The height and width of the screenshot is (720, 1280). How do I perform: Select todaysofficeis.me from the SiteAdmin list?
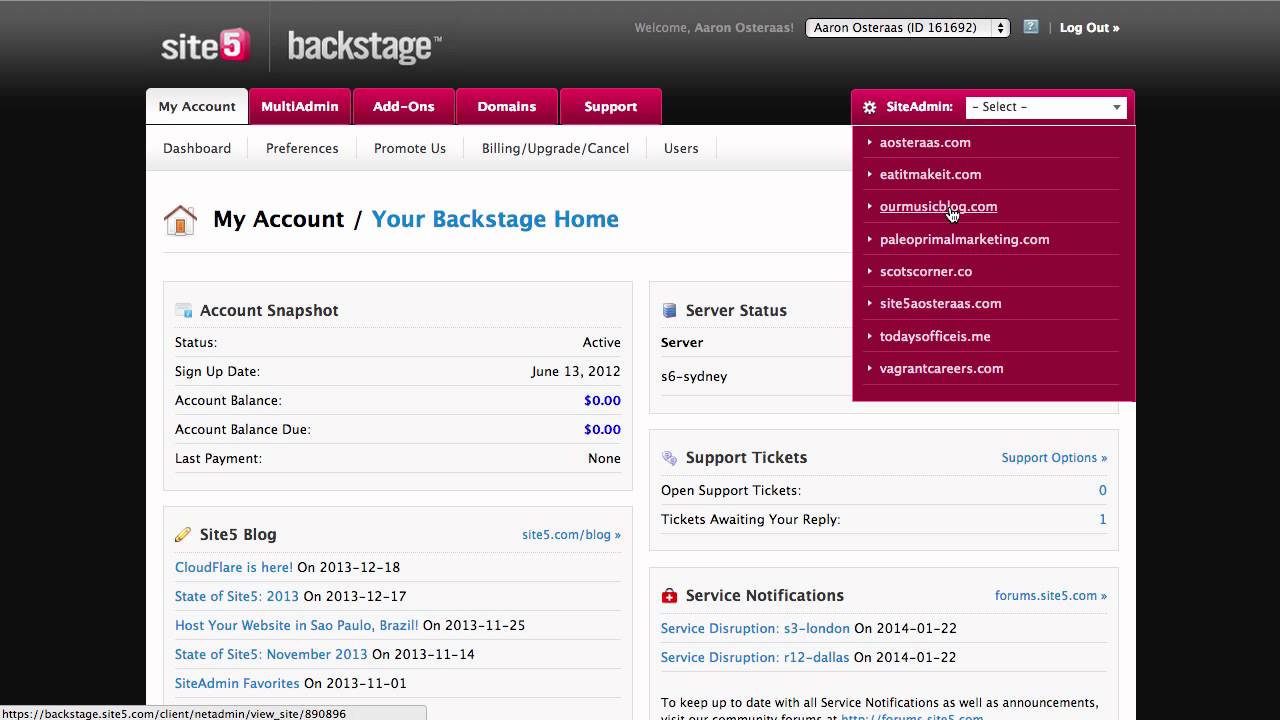click(935, 336)
